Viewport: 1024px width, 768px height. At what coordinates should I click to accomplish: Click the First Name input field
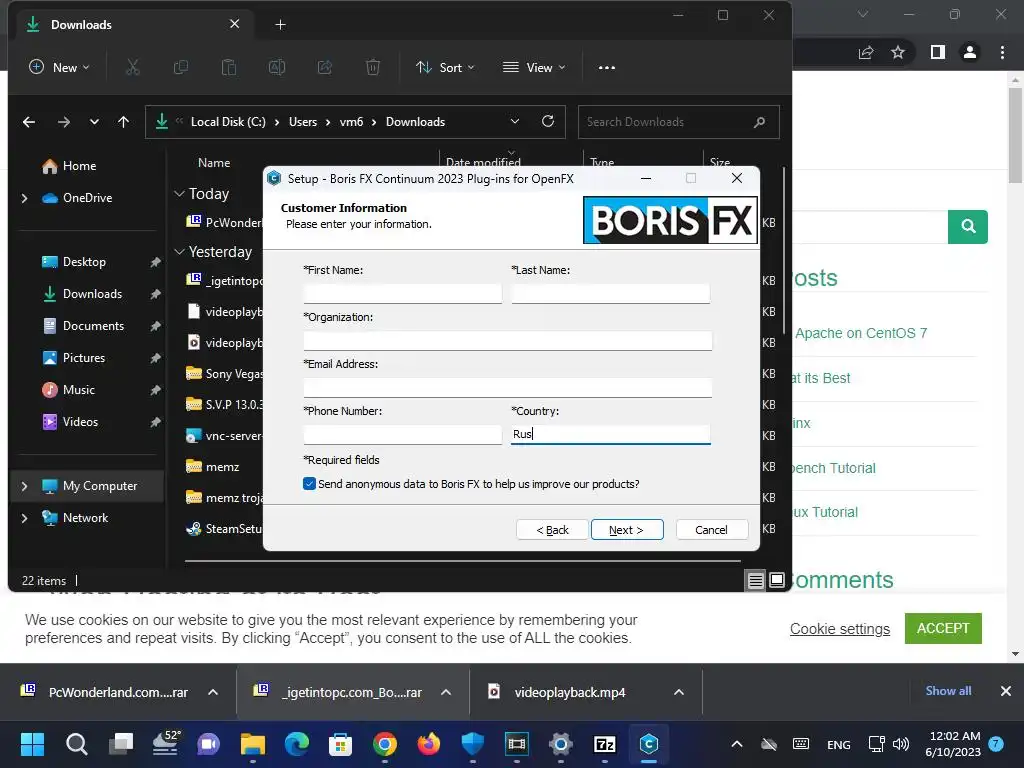pyautogui.click(x=402, y=293)
